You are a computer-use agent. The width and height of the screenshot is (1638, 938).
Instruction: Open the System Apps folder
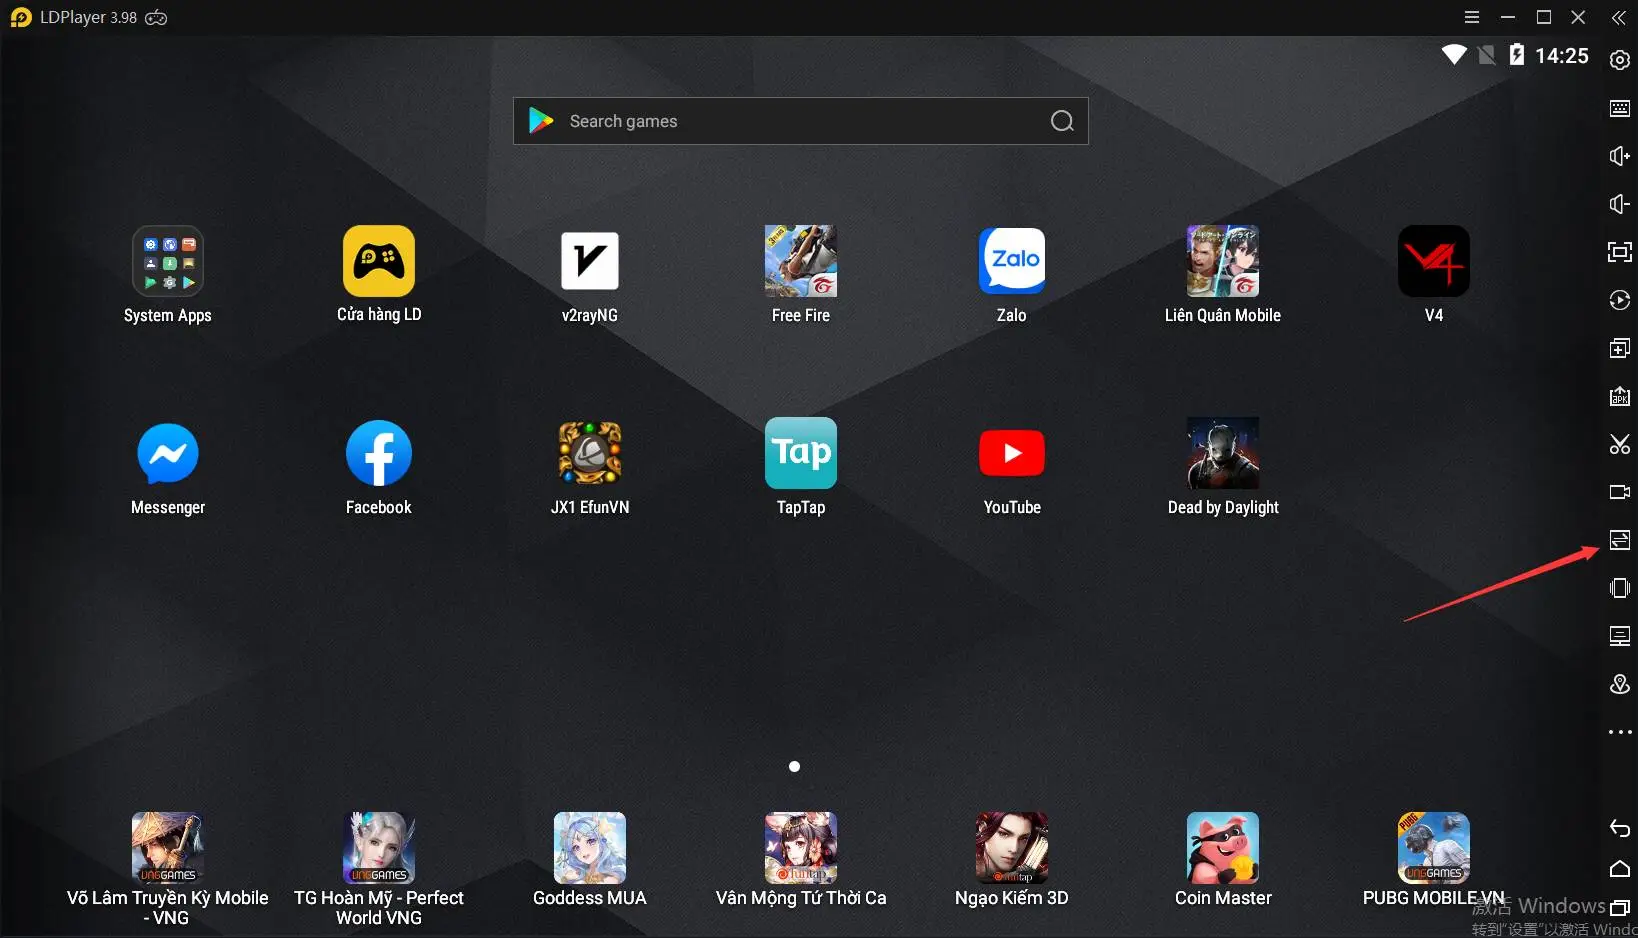168,261
